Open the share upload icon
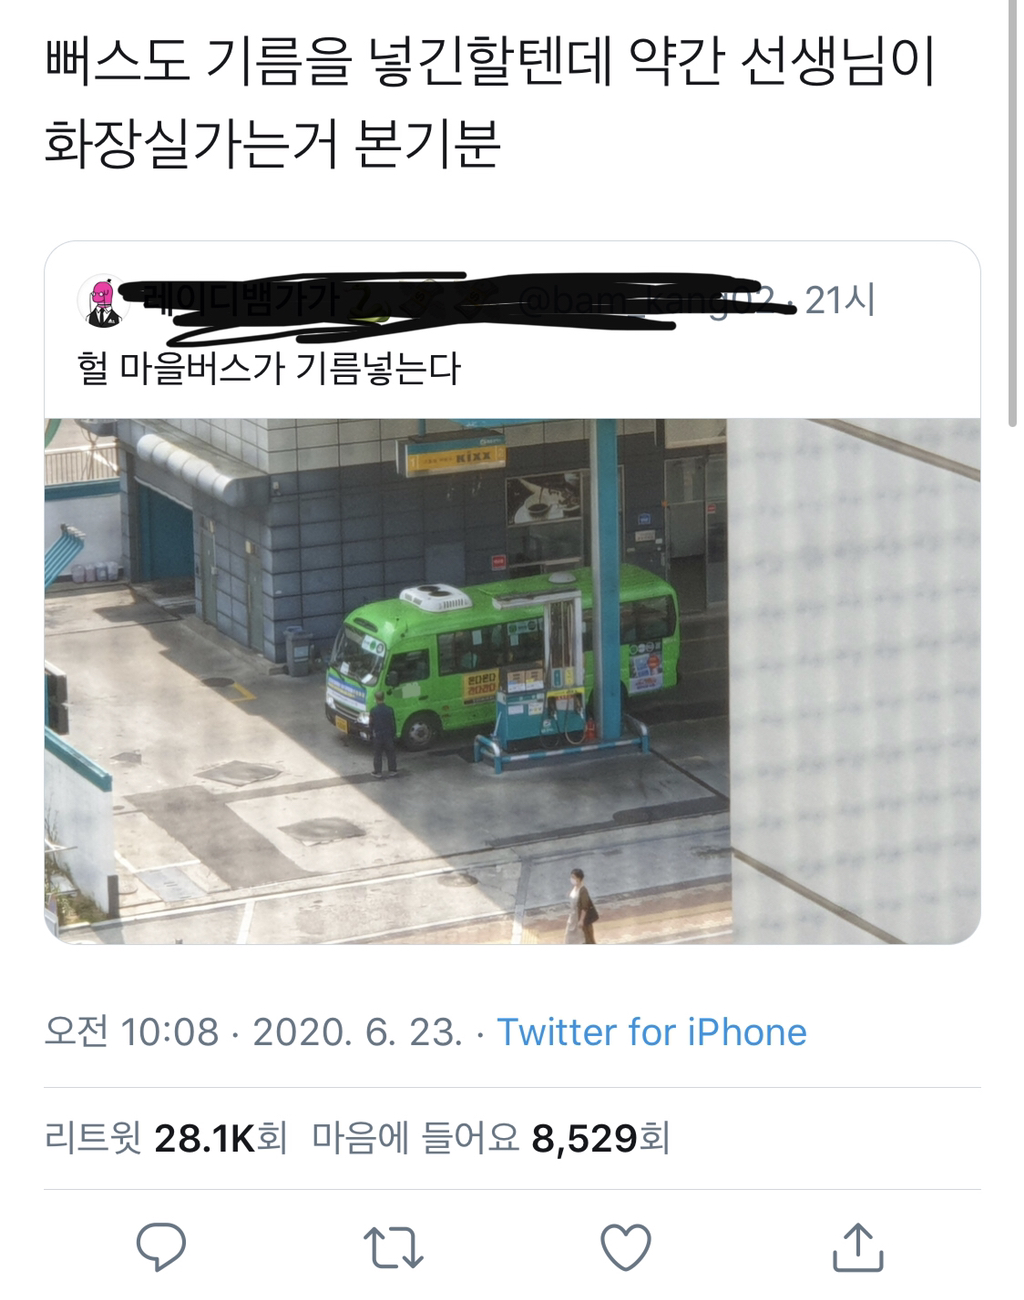This screenshot has height=1300, width=1024. pyautogui.click(x=858, y=1247)
